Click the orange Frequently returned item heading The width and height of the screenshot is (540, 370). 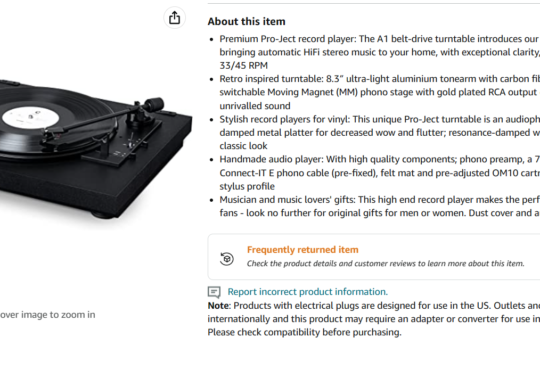tap(303, 249)
